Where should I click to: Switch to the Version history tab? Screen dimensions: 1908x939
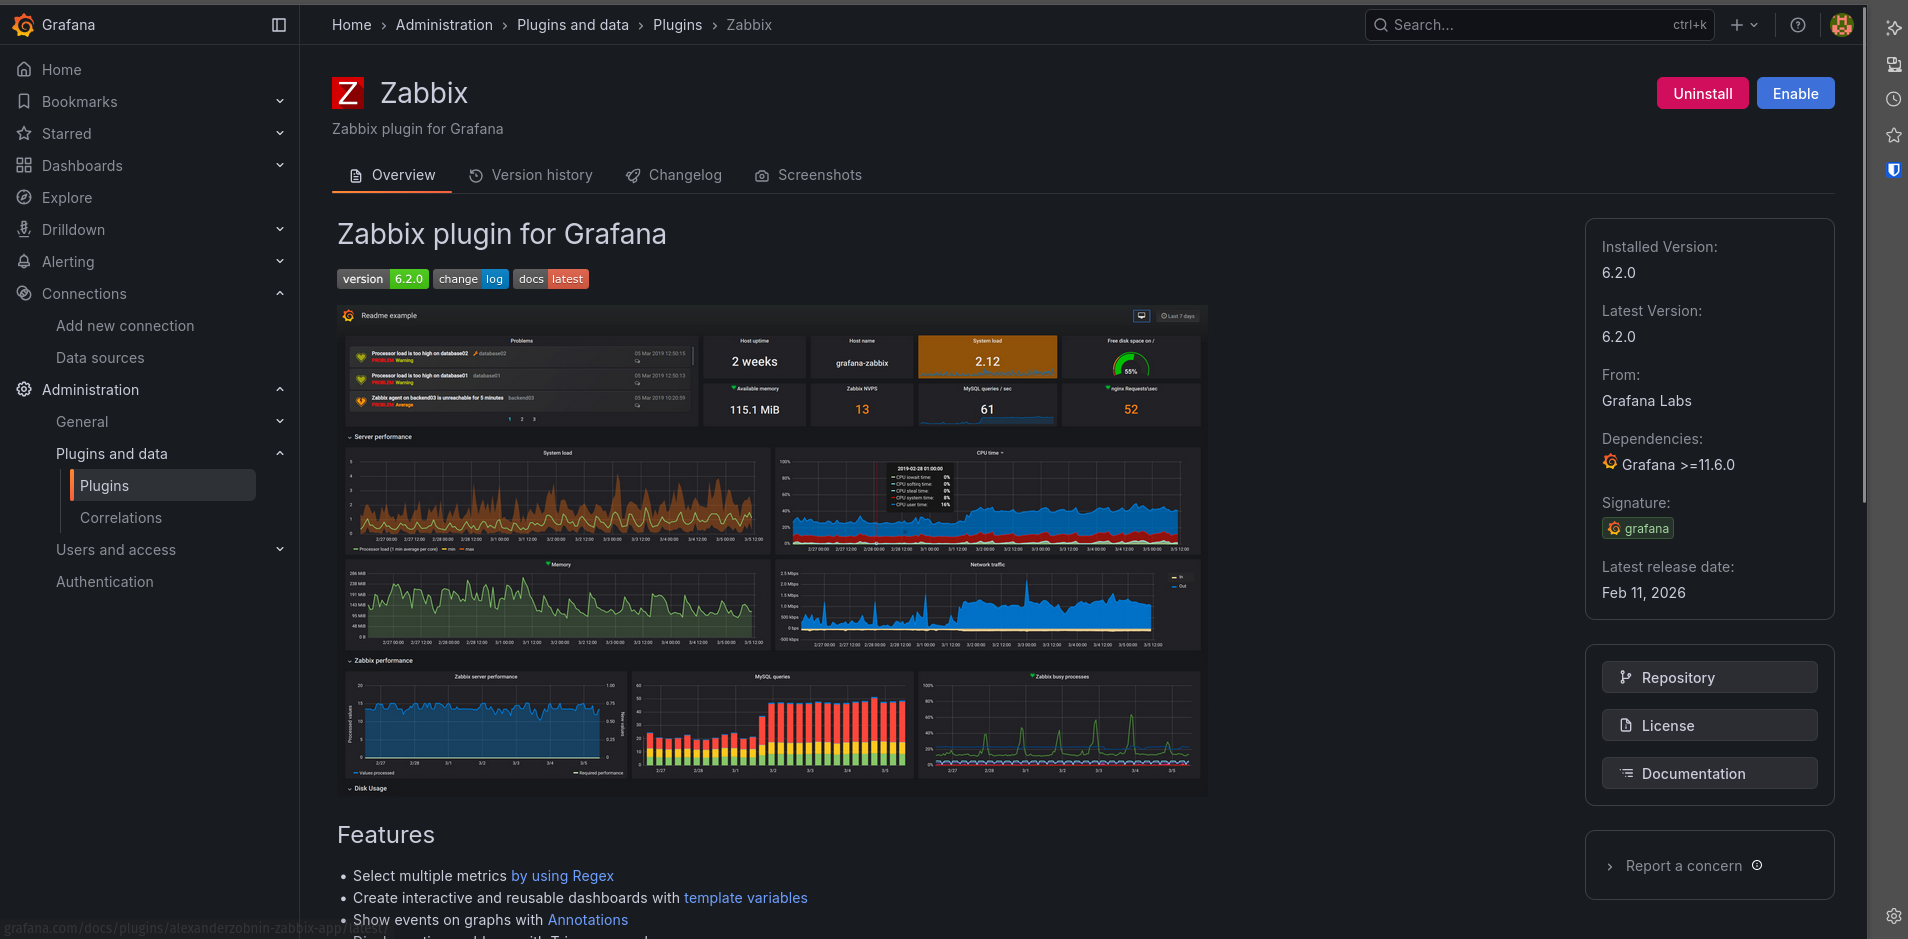530,175
